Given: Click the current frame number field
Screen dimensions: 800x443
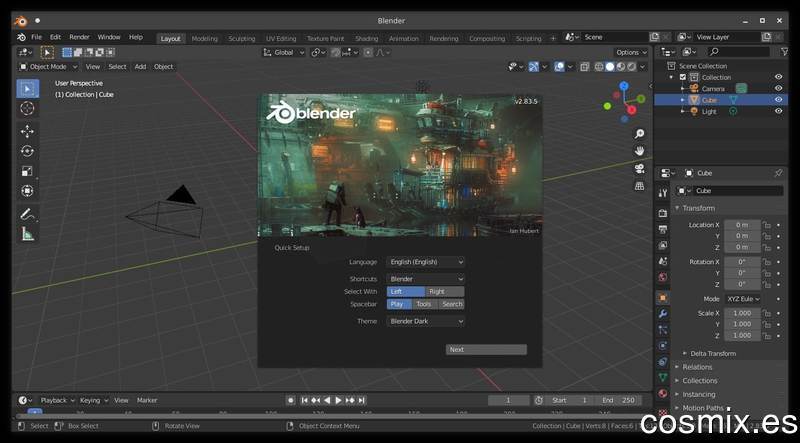Looking at the screenshot, I should [x=508, y=401].
